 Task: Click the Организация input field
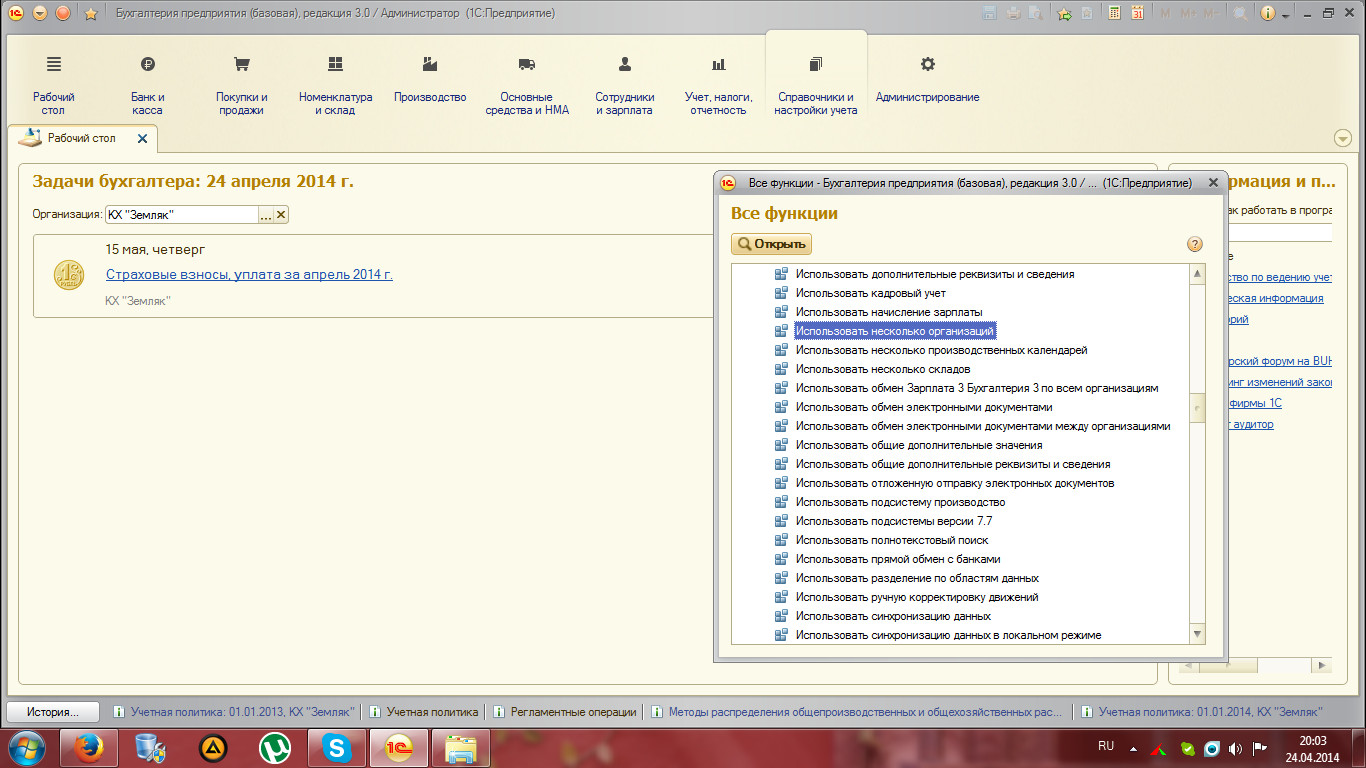click(x=182, y=214)
